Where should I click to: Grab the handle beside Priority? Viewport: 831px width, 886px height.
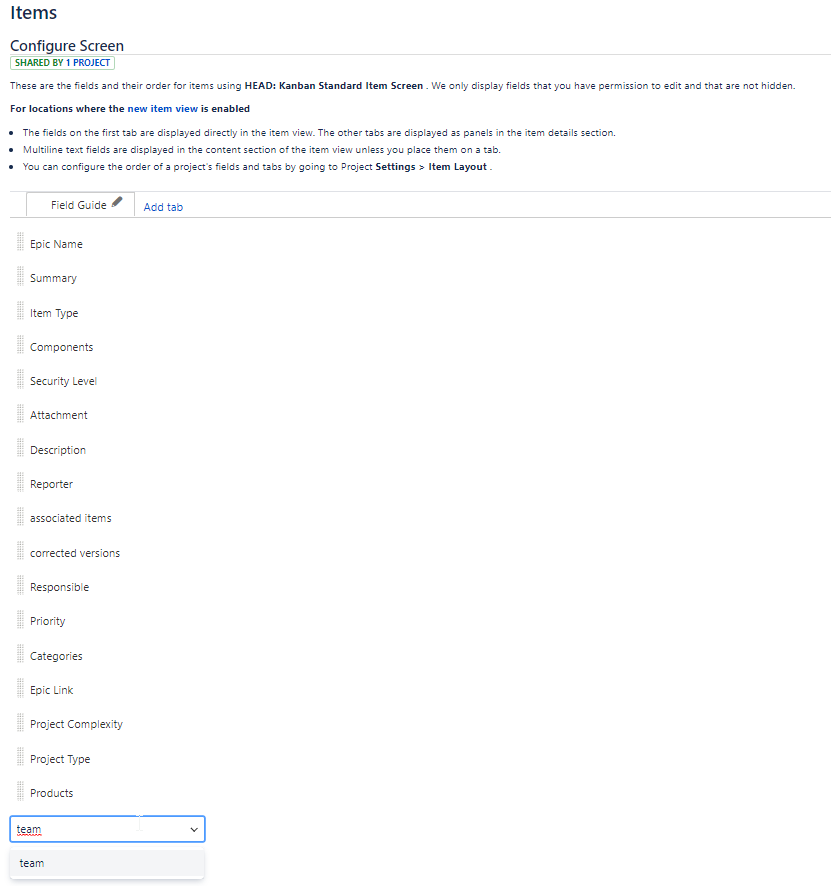click(19, 620)
